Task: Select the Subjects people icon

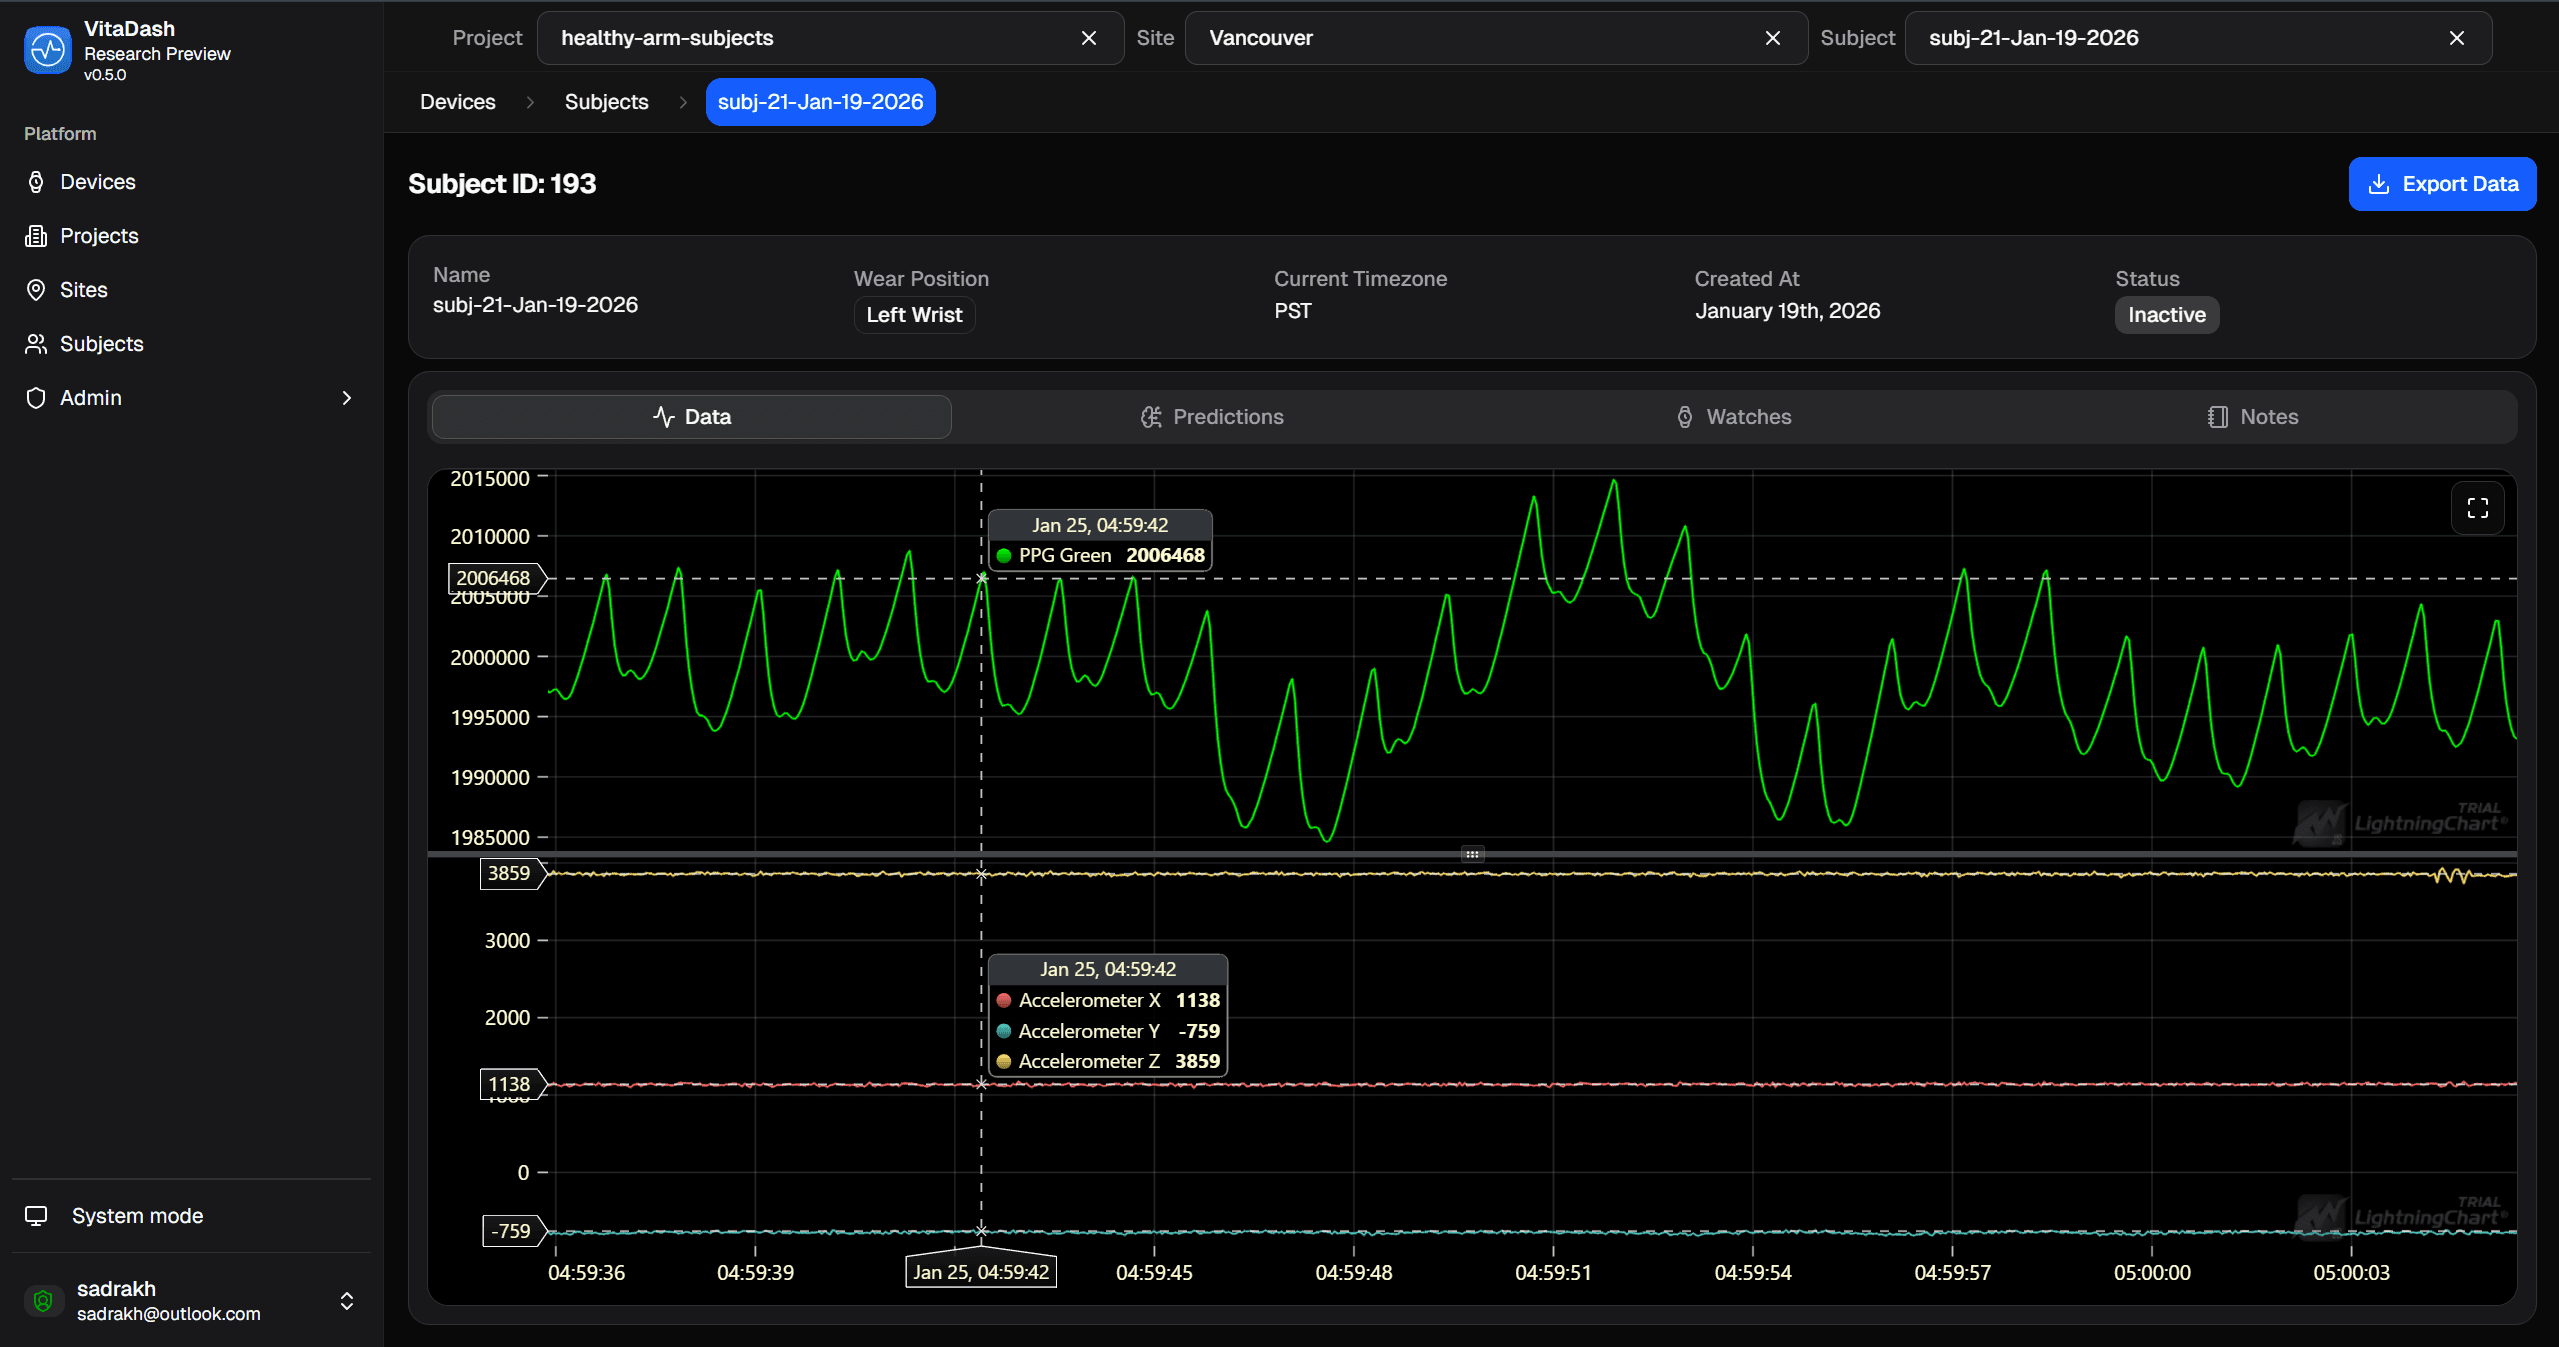Action: click(36, 343)
